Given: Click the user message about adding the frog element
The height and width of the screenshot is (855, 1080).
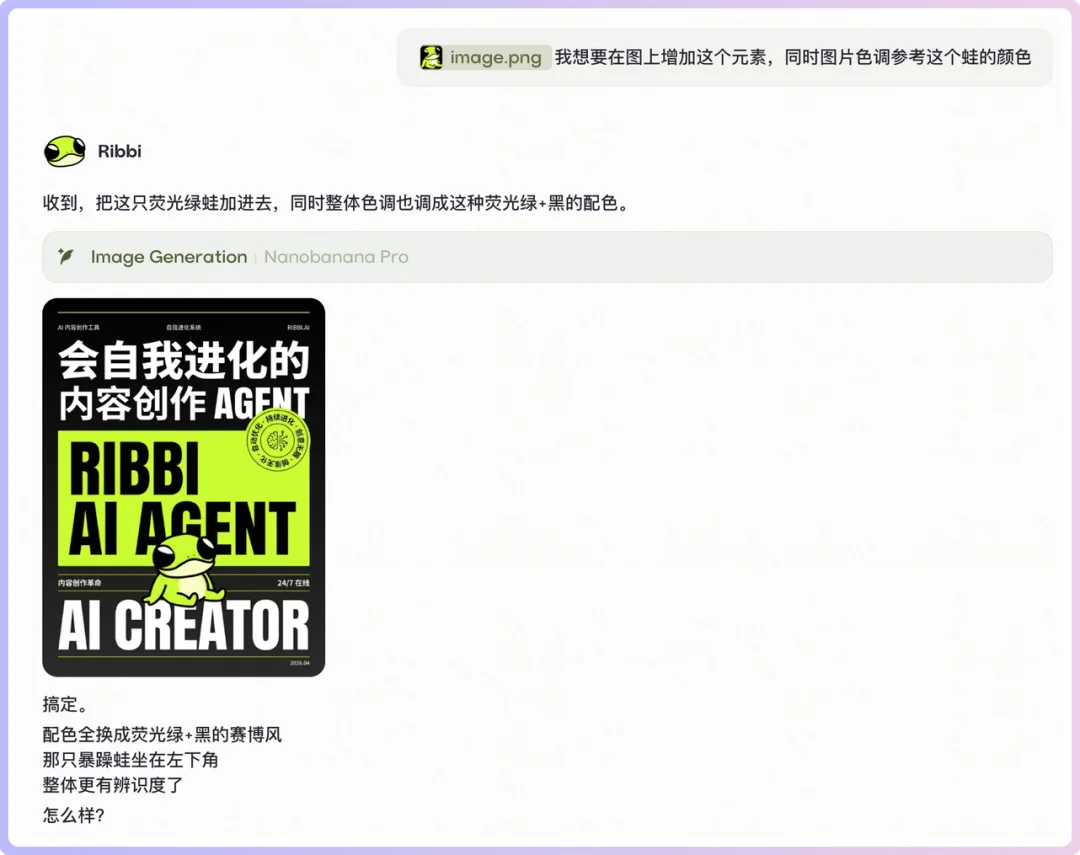Looking at the screenshot, I should (x=792, y=57).
